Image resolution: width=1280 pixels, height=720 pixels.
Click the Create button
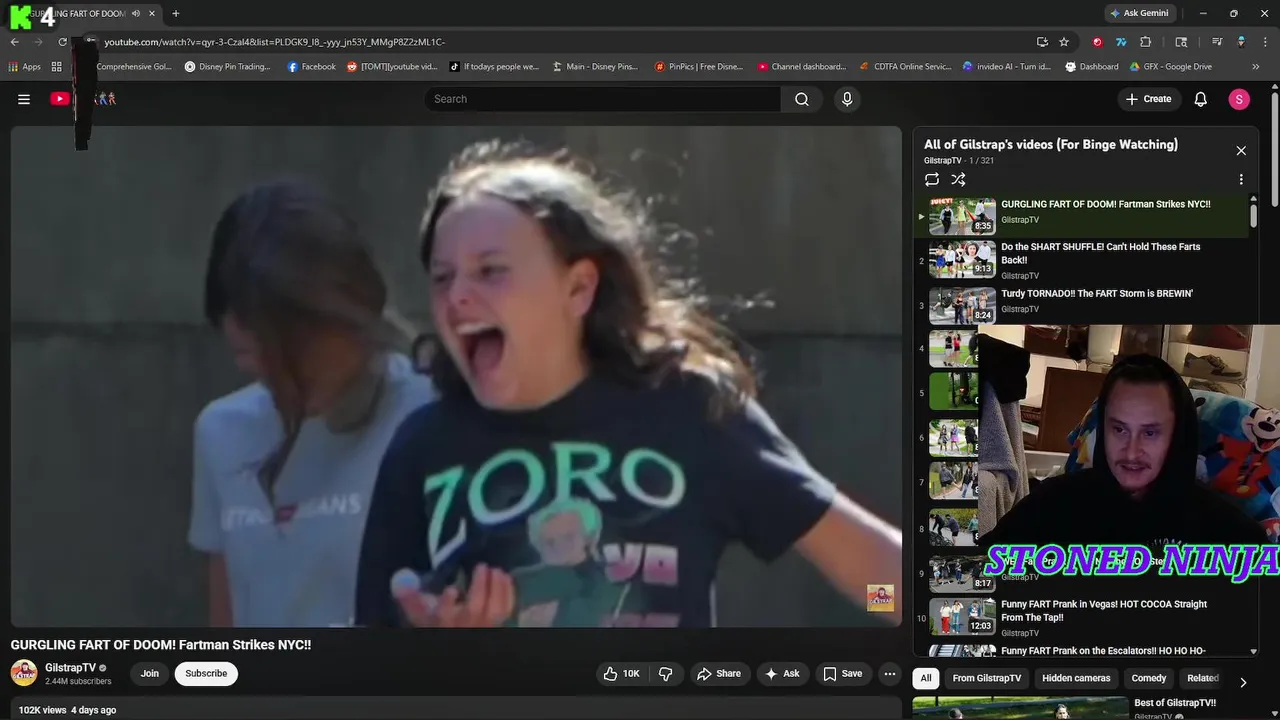[x=1148, y=99]
